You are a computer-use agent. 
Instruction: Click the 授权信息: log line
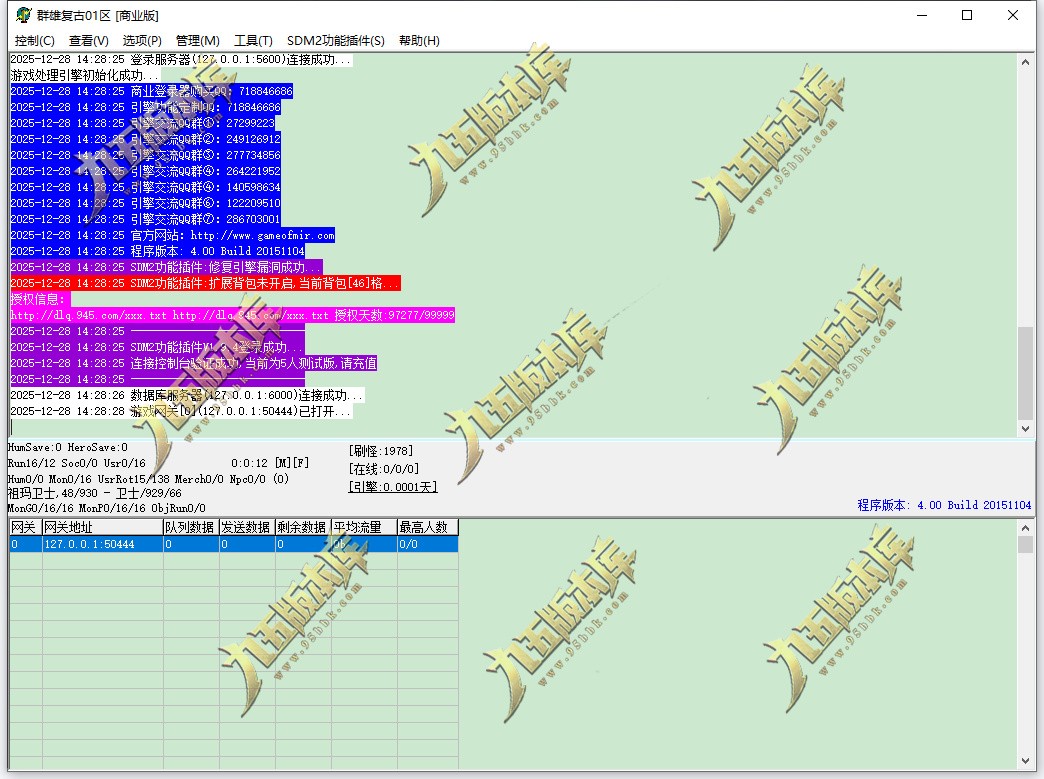click(40, 299)
